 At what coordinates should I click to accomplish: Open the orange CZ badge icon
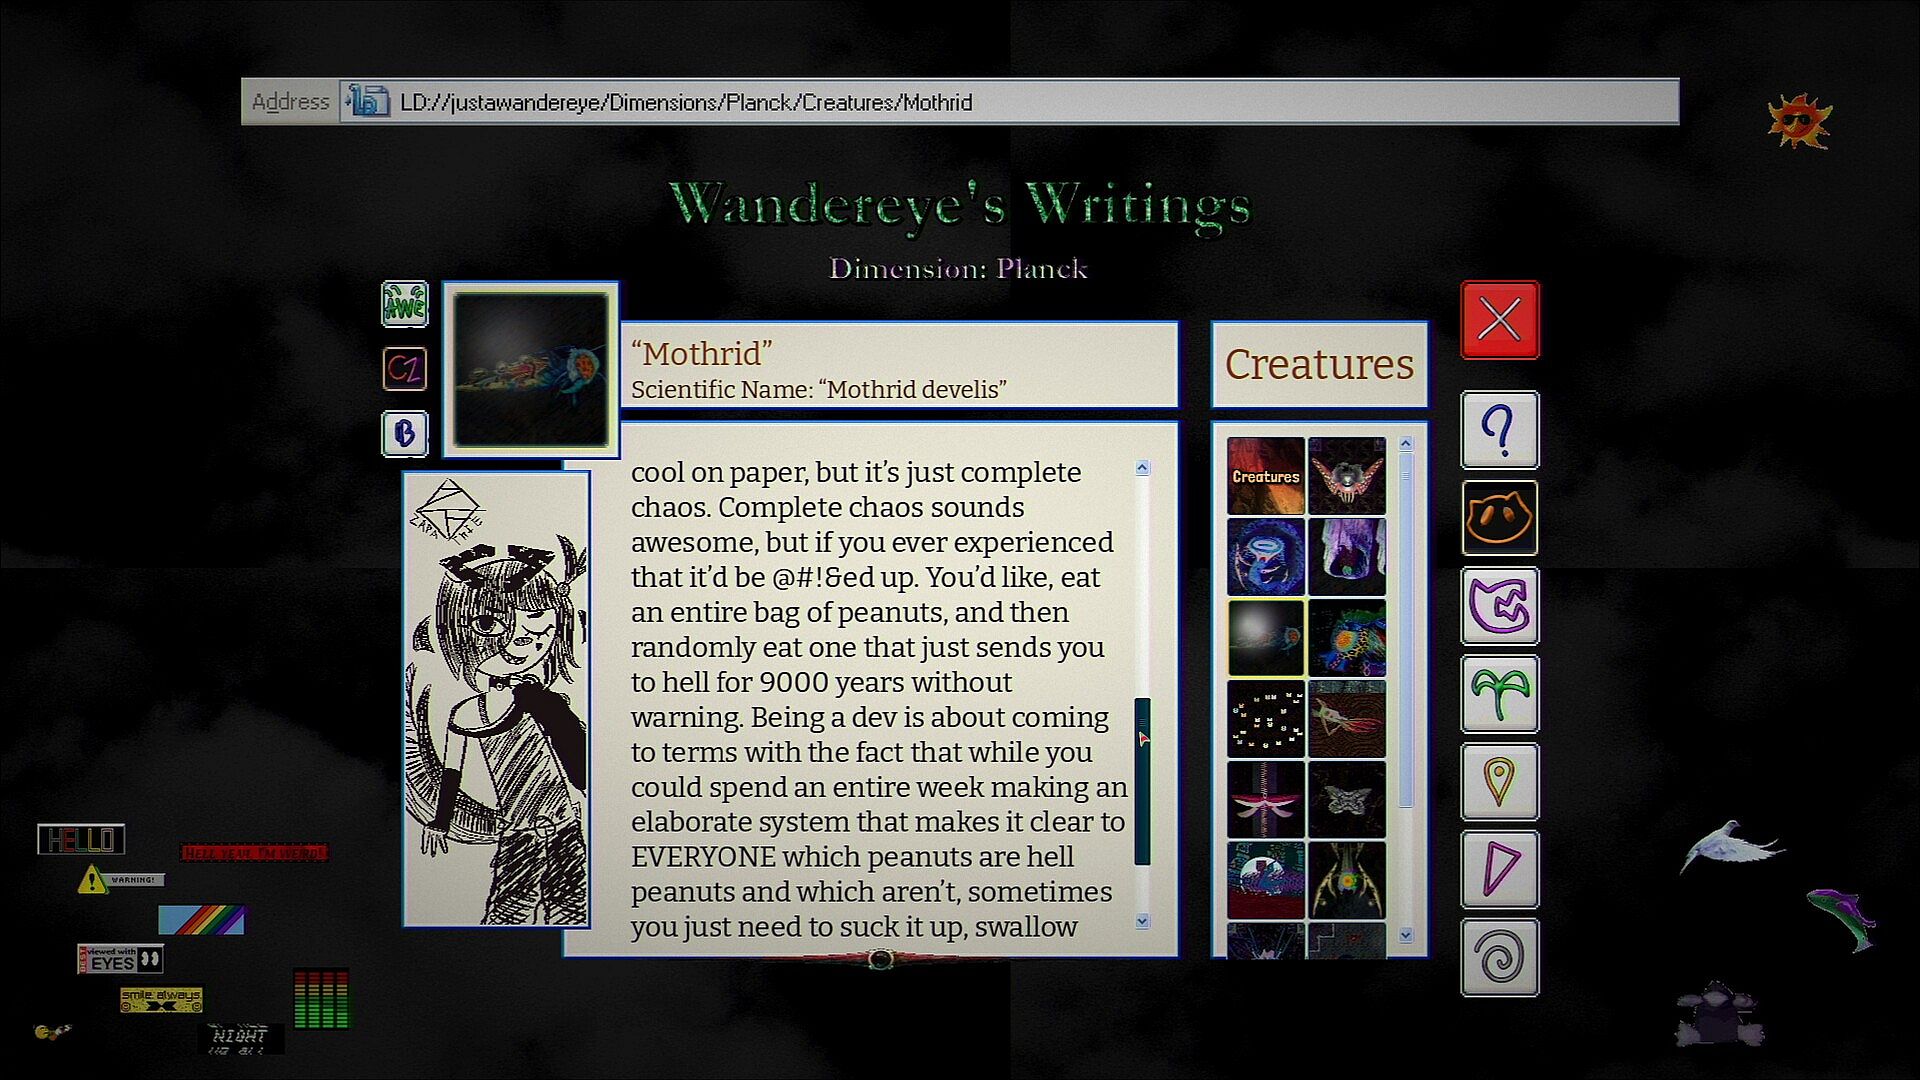pos(405,369)
